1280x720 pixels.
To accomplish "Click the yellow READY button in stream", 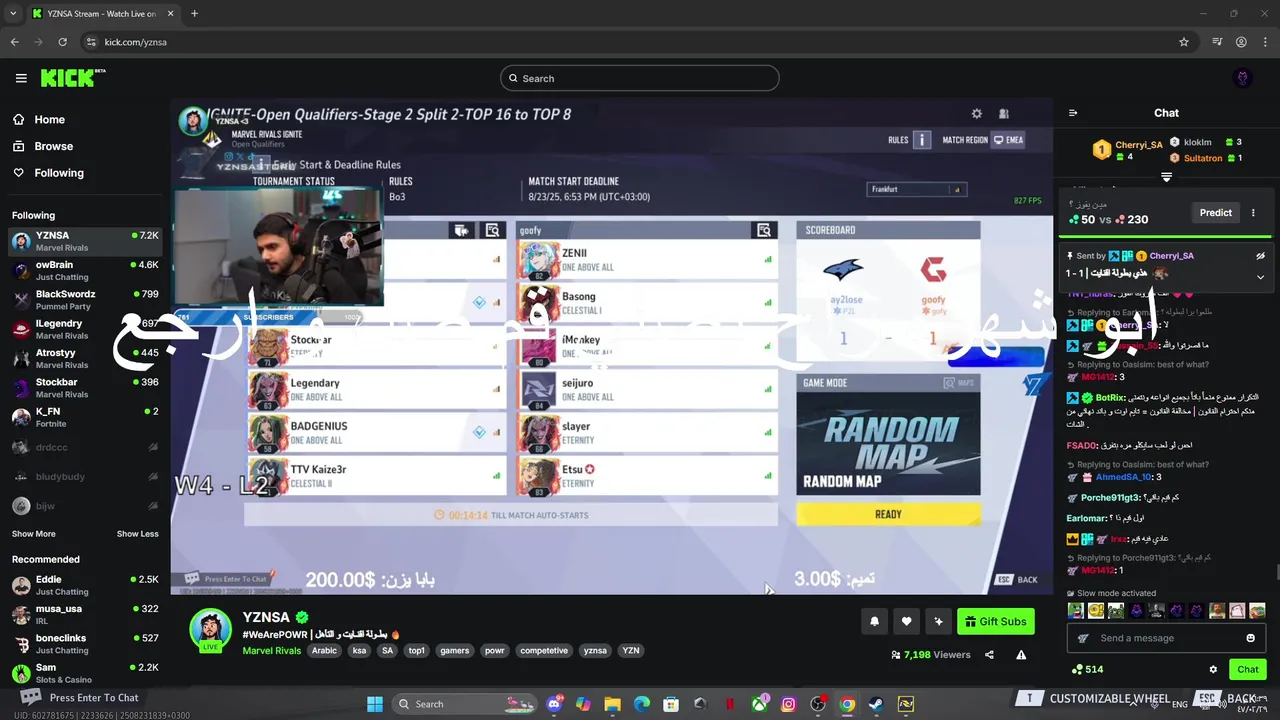I will coord(888,514).
